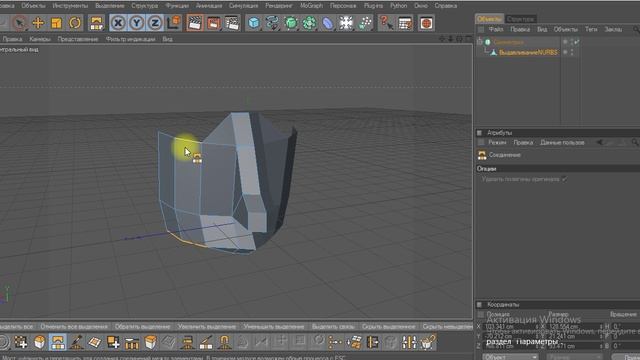
Task: Switch to the Объекты tab in manager
Action: [x=489, y=19]
